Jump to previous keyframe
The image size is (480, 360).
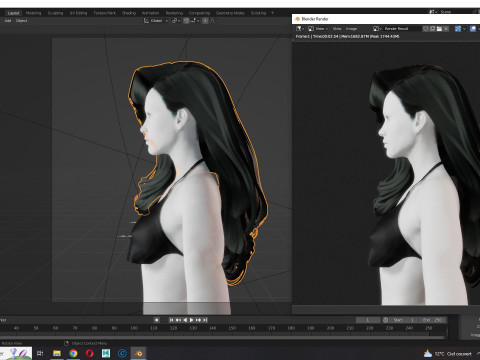pyautogui.click(x=178, y=320)
